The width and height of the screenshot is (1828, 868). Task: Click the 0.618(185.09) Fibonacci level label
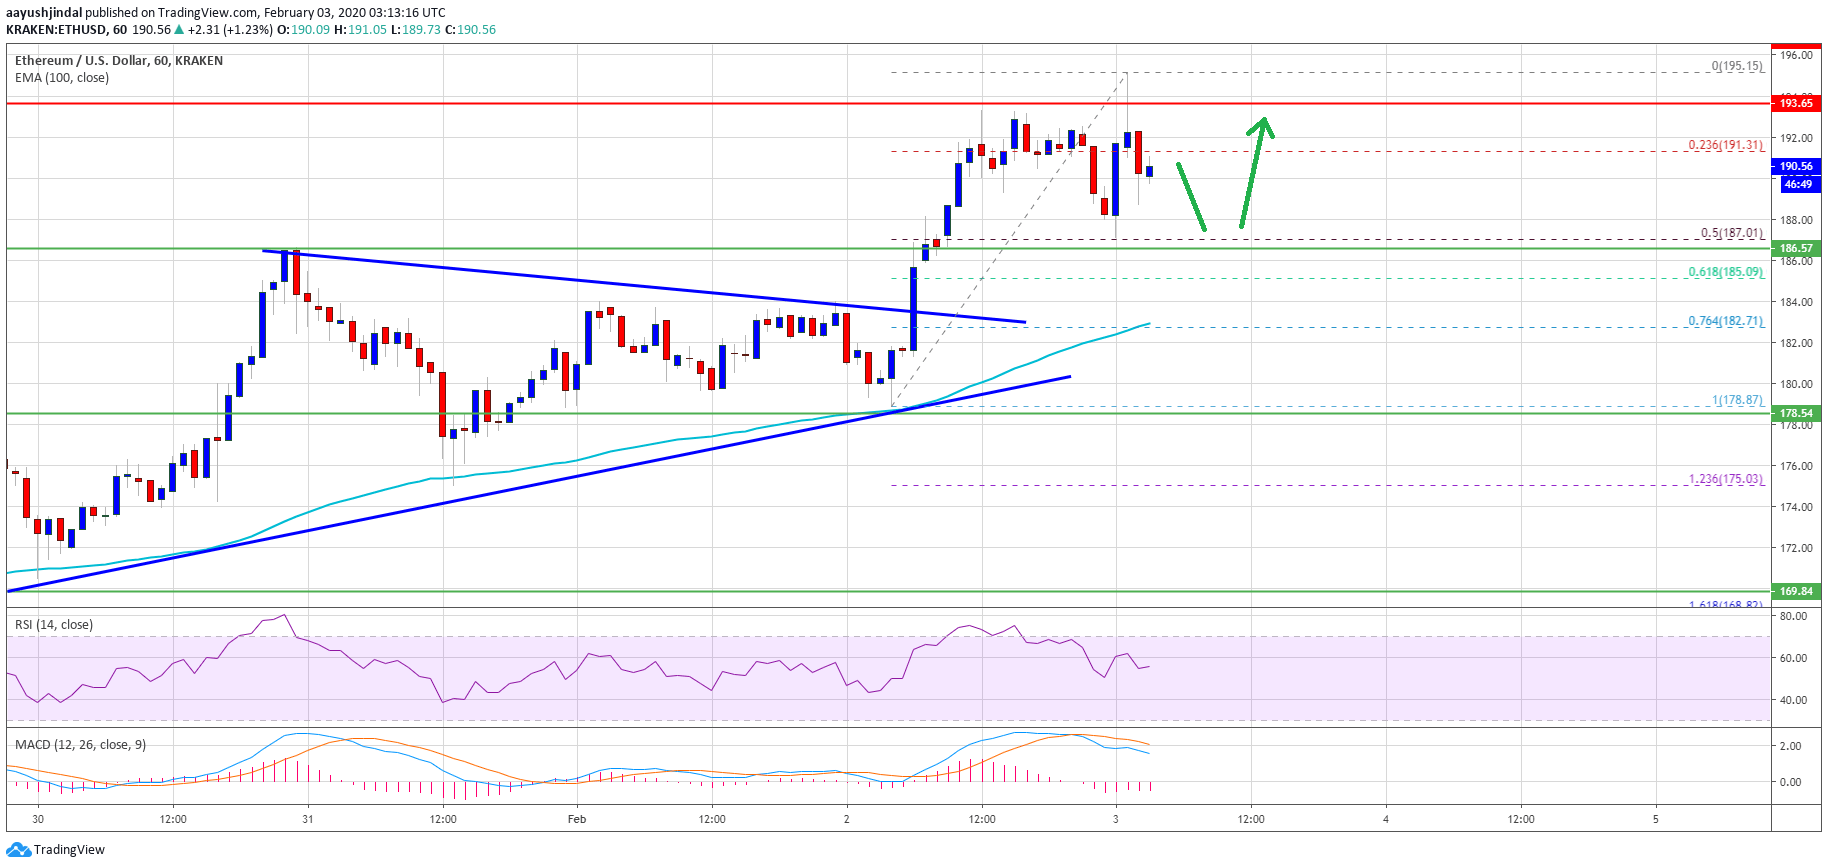pos(1726,272)
